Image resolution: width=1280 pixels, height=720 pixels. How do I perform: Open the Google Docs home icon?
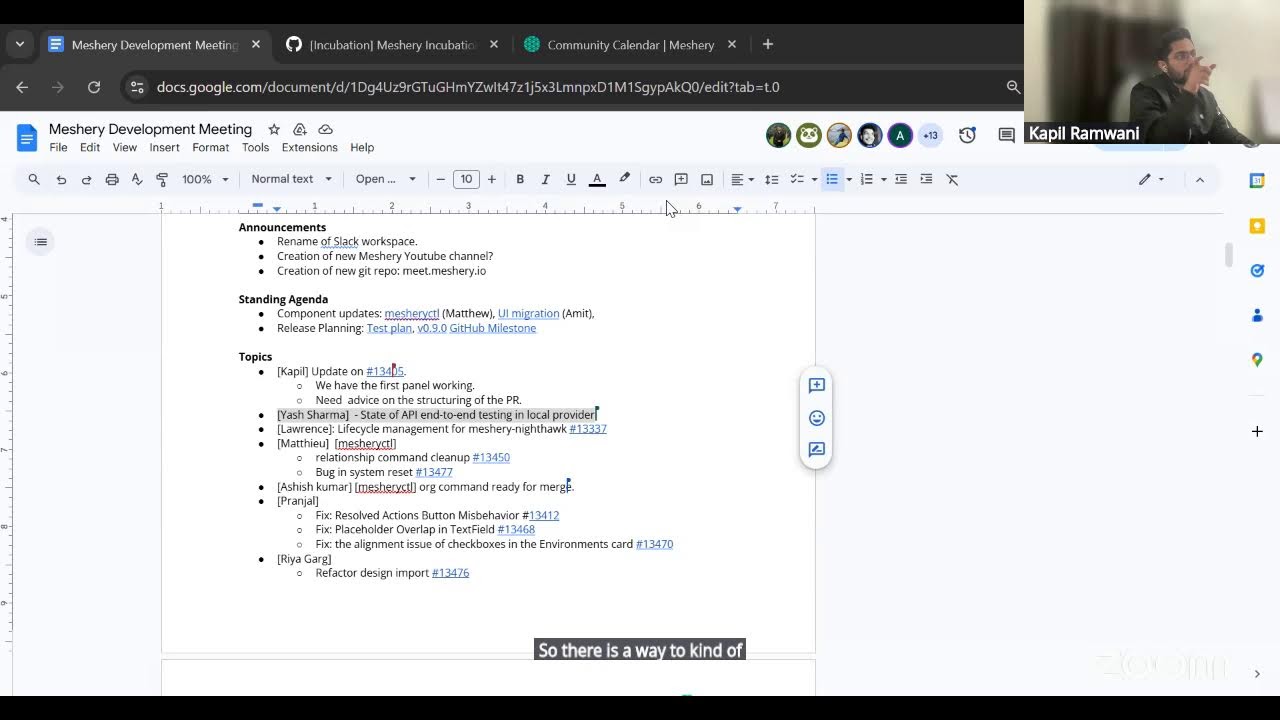tap(27, 137)
